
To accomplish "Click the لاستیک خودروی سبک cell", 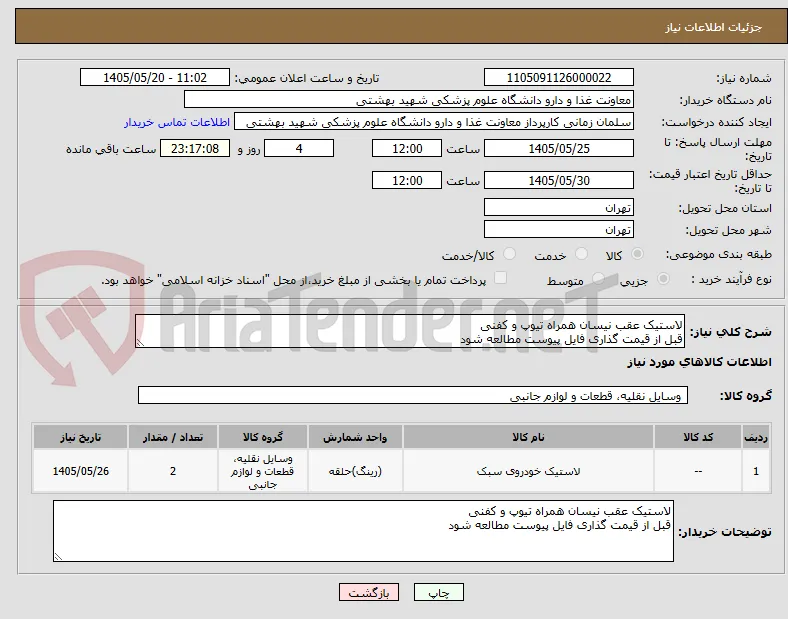I will (528, 471).
